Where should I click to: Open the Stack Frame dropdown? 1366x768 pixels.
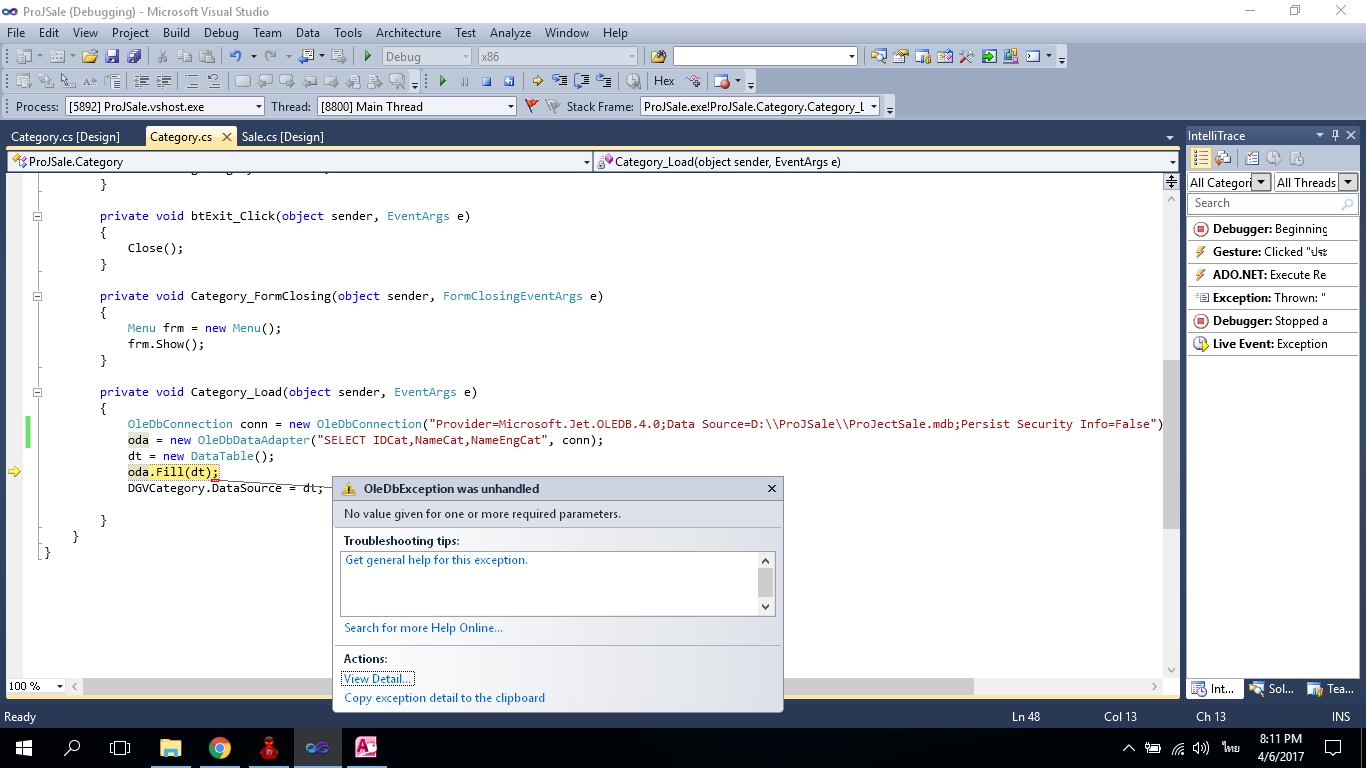click(760, 106)
